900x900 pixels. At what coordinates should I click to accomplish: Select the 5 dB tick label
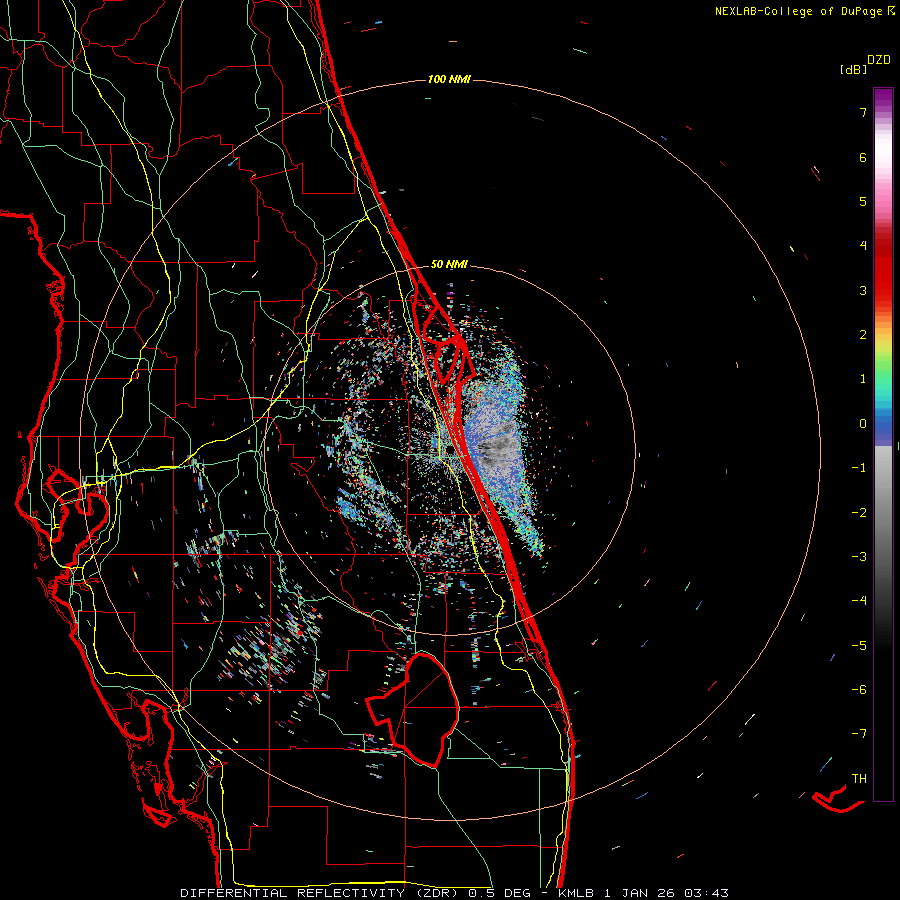click(x=863, y=201)
